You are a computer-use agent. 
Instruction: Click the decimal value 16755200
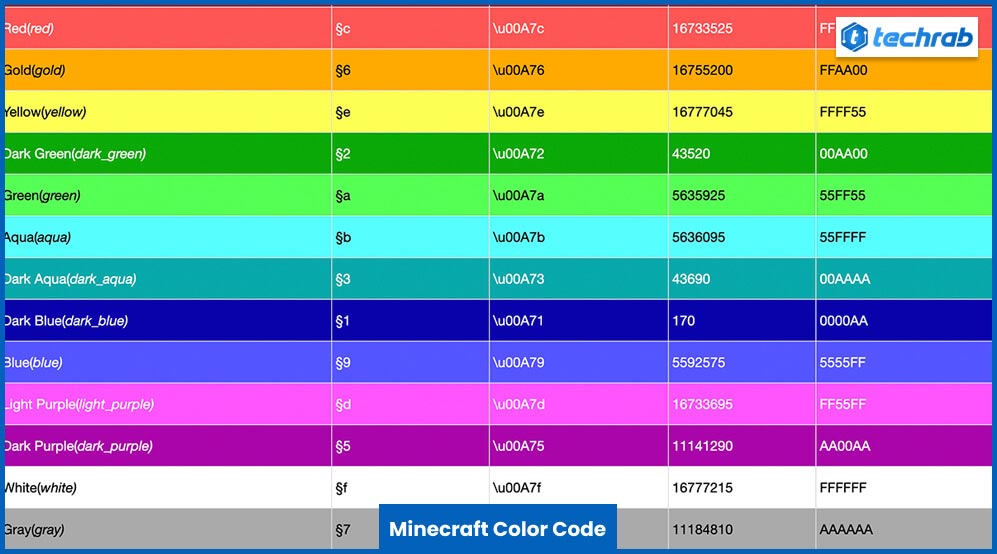coord(702,71)
